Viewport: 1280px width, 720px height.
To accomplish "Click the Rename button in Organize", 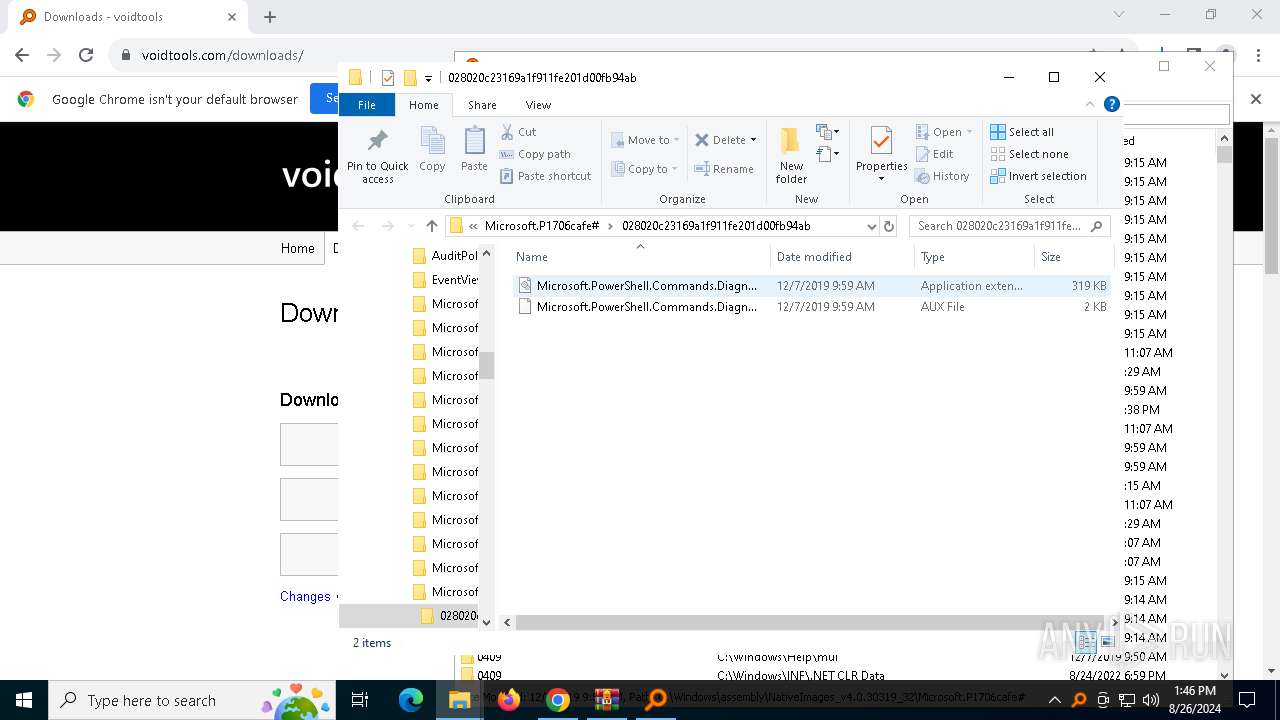I will click(x=725, y=169).
